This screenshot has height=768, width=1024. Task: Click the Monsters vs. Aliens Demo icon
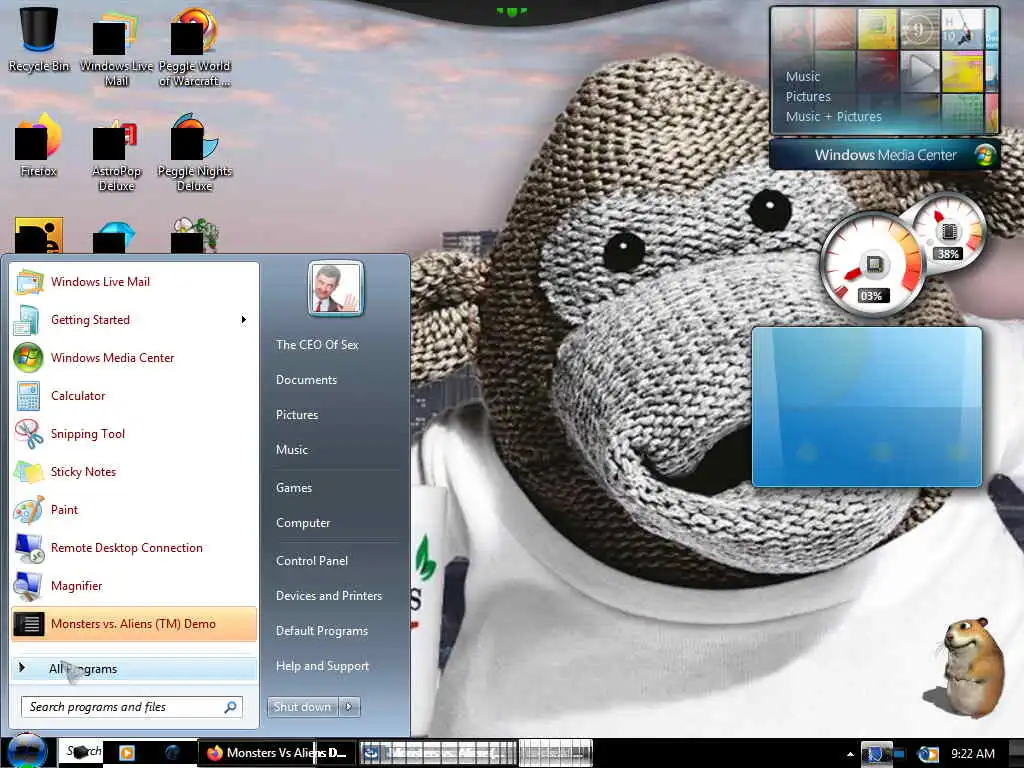point(29,624)
